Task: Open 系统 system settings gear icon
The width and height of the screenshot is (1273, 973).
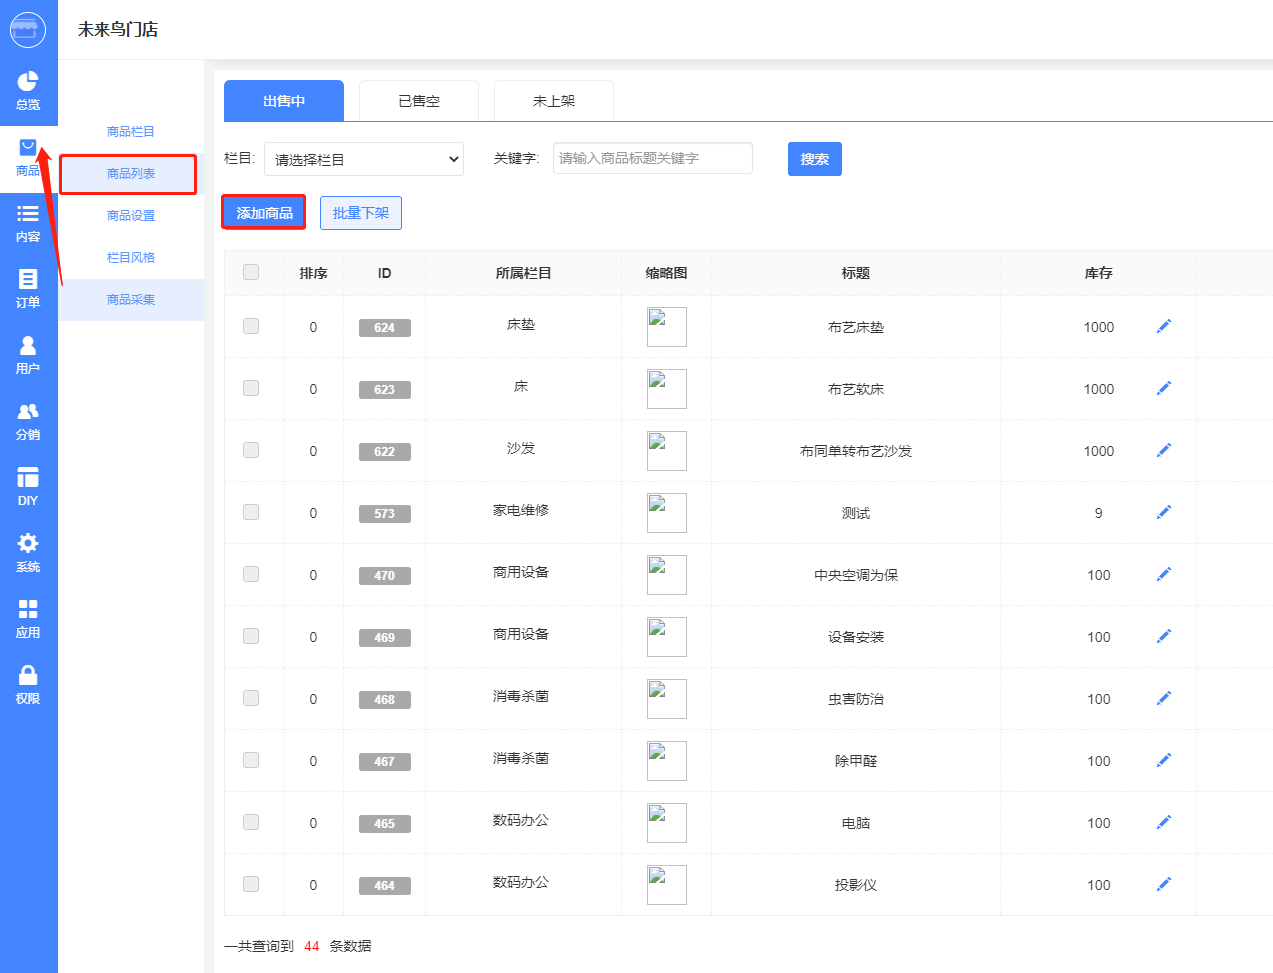Action: tap(28, 552)
